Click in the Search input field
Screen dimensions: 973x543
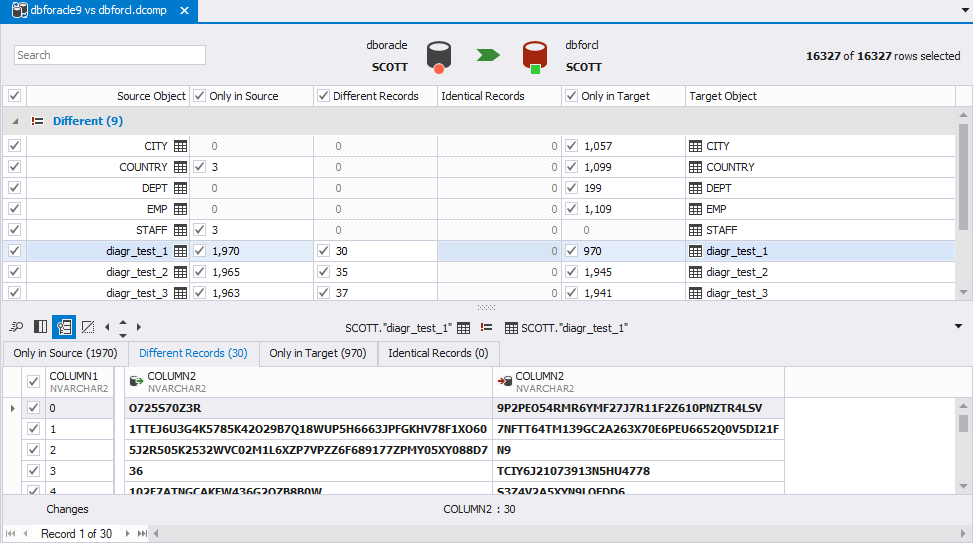click(x=110, y=55)
